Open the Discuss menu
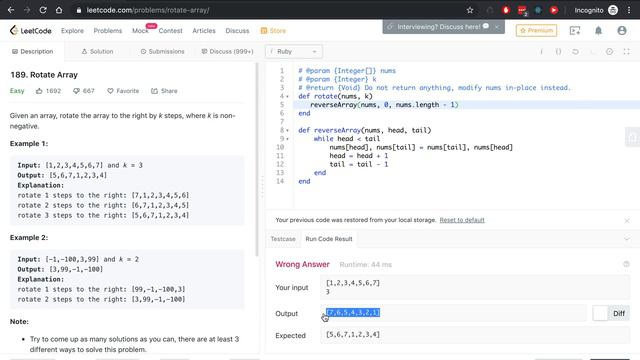The image size is (640, 360). coord(237,31)
